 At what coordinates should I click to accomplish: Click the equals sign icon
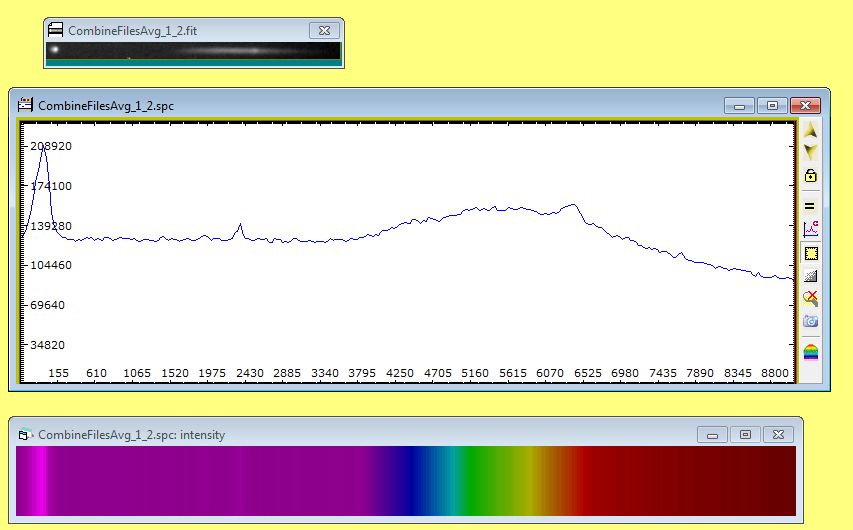click(811, 205)
